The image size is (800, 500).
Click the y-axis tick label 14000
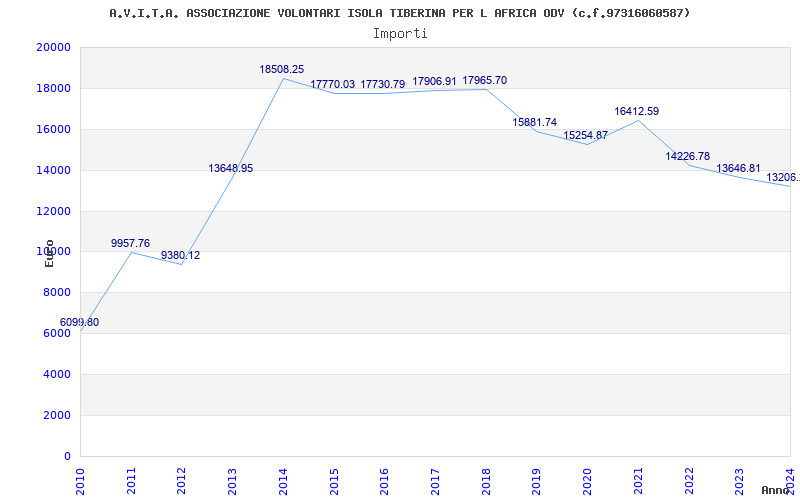54,170
